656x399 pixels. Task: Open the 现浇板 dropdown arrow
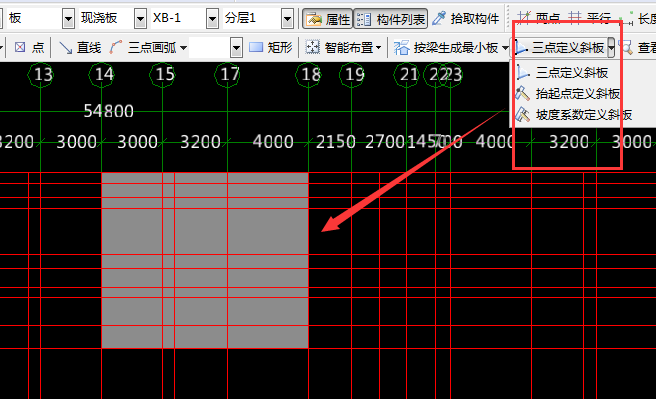(x=141, y=18)
